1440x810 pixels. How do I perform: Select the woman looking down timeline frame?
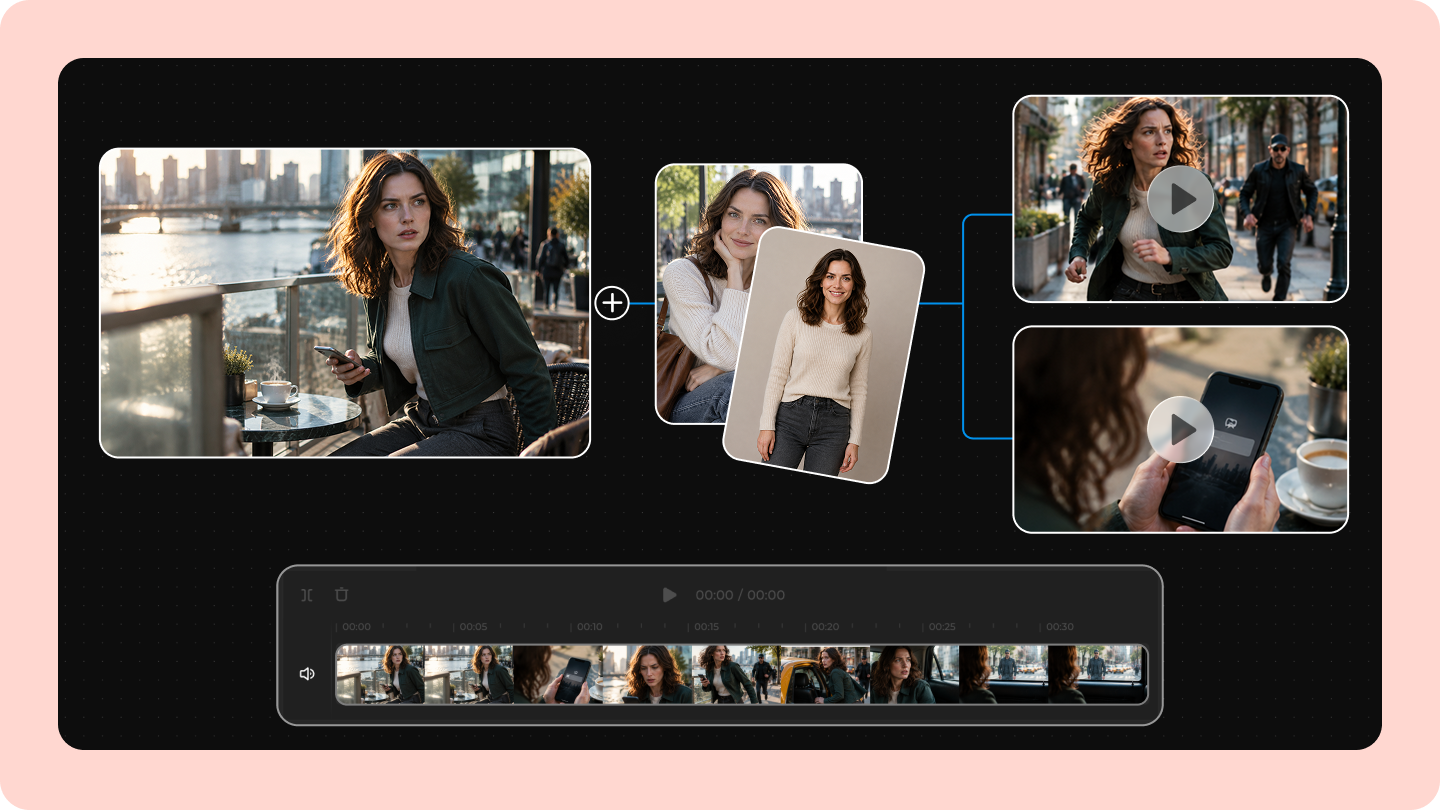pyautogui.click(x=647, y=674)
